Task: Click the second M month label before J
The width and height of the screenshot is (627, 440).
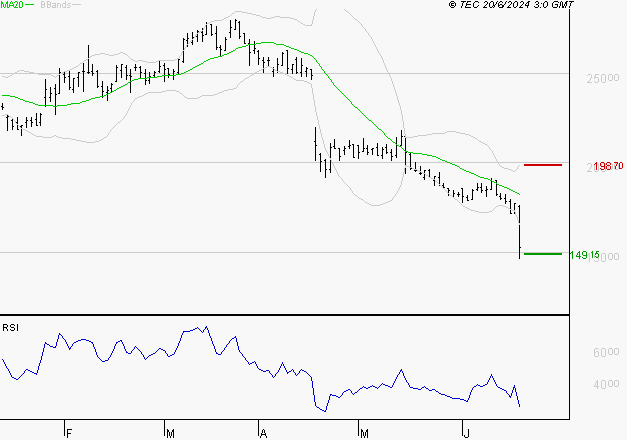Action: click(364, 434)
